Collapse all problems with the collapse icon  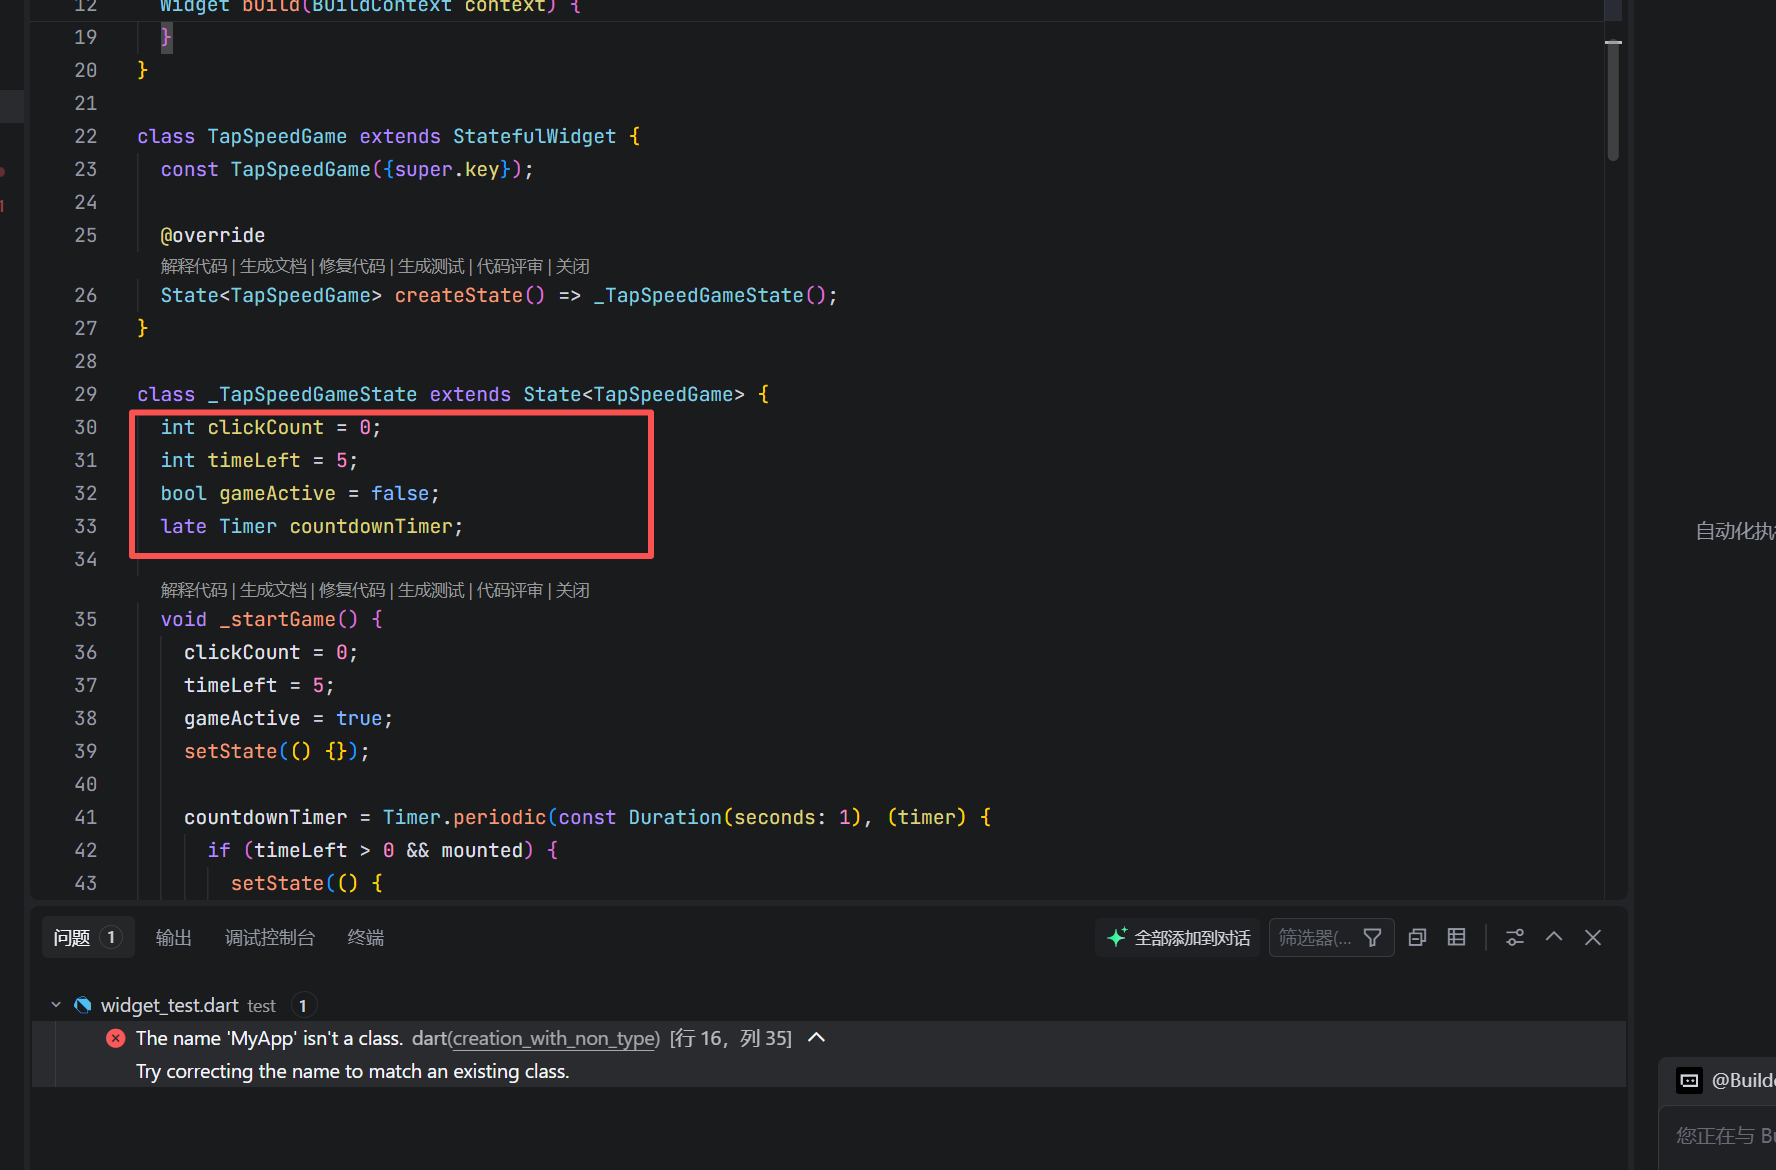click(1417, 938)
